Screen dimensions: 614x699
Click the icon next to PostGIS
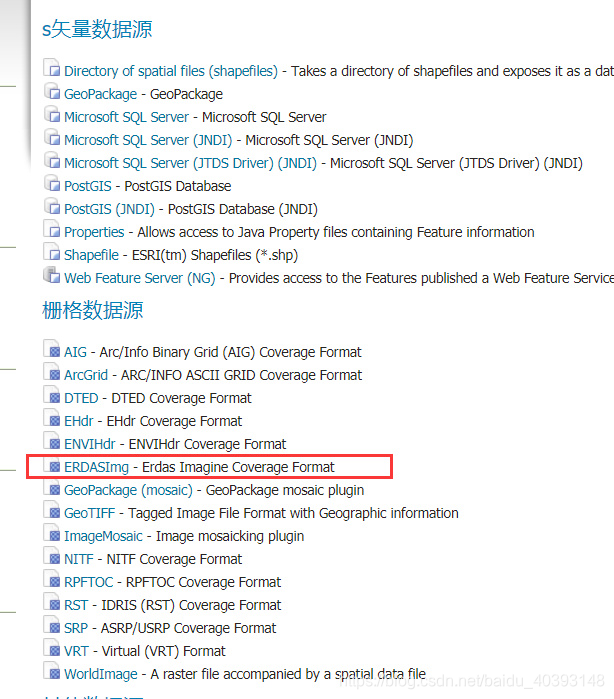tap(52, 183)
